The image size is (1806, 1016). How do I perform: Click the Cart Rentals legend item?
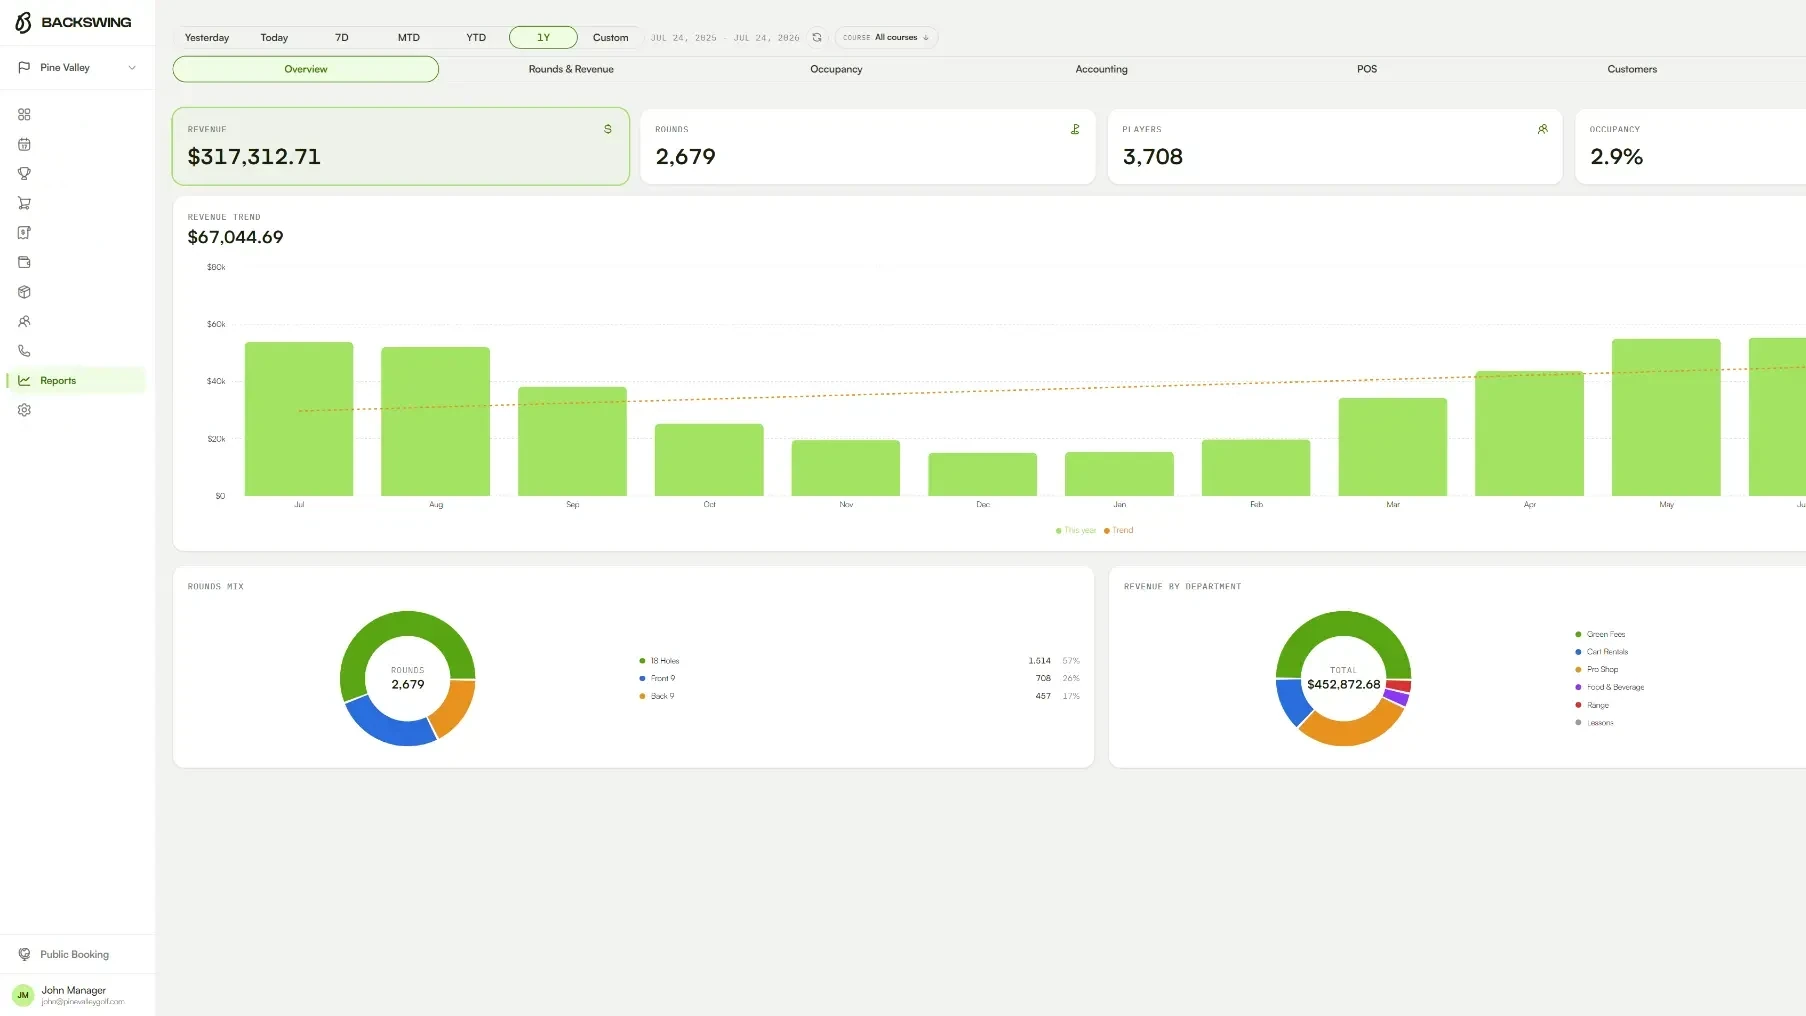pyautogui.click(x=1601, y=652)
